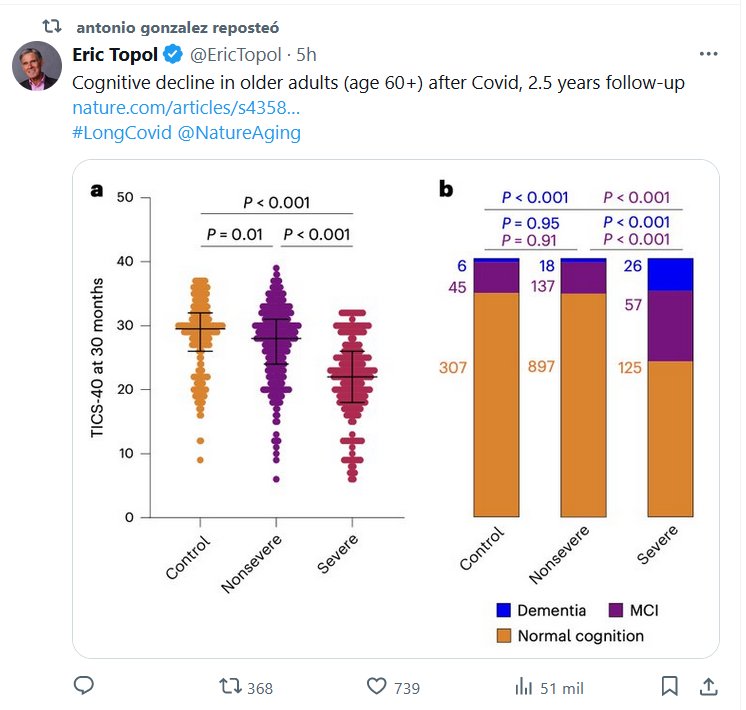Click the purple MCI legend swatch

(613, 610)
